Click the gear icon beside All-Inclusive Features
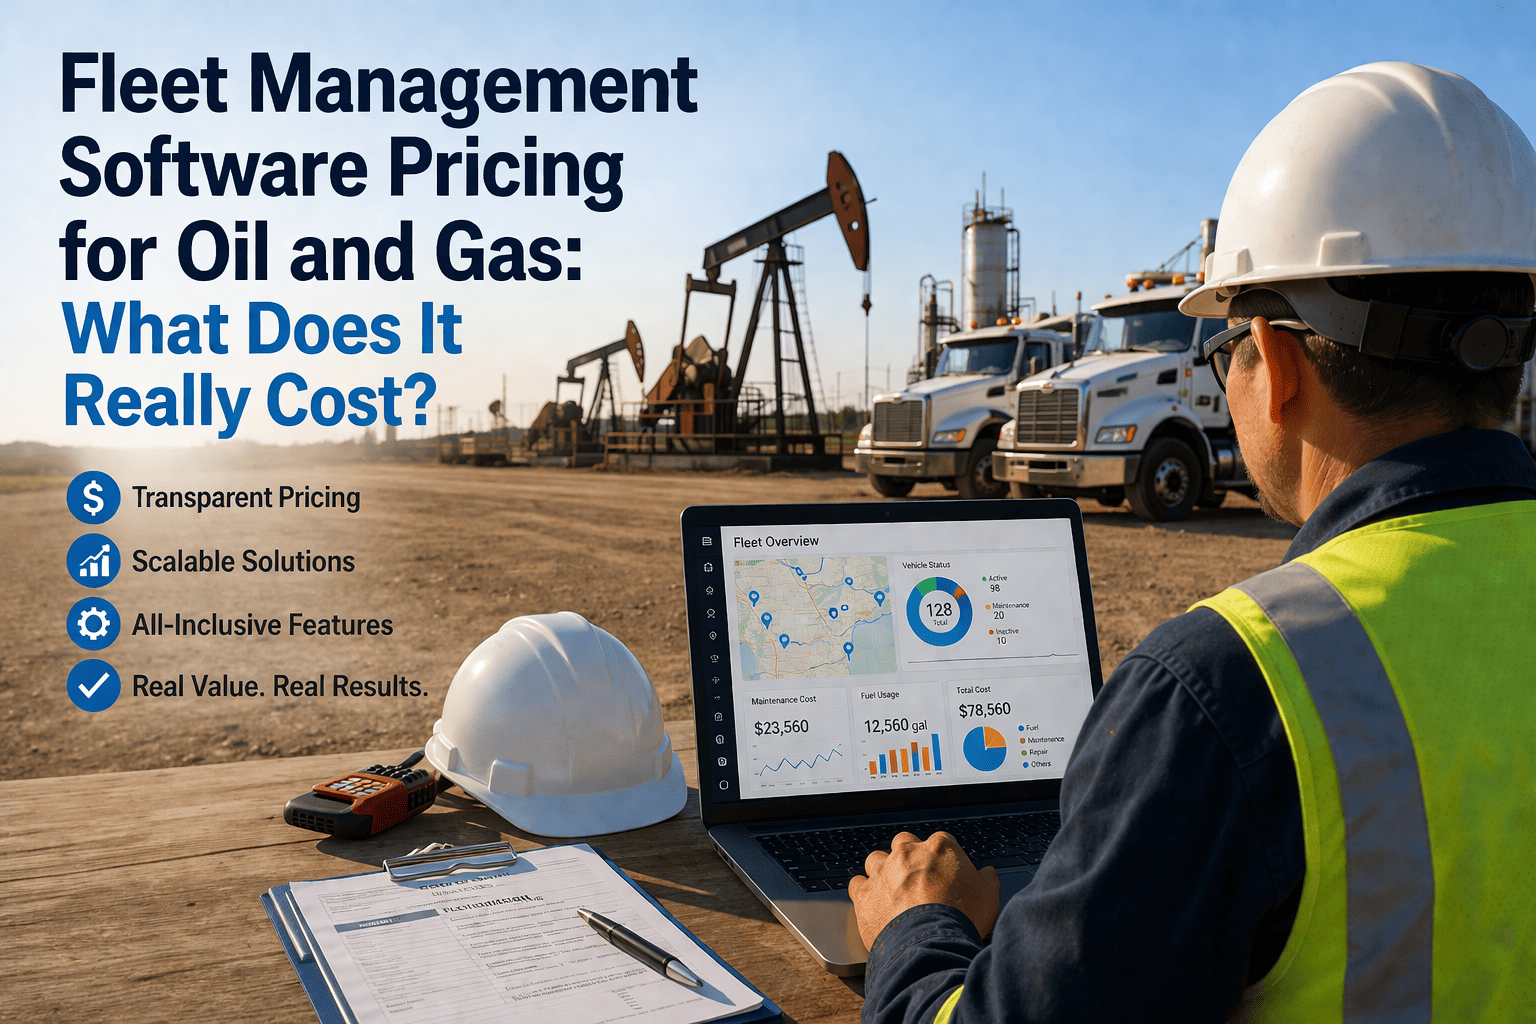This screenshot has width=1536, height=1024. 93,625
